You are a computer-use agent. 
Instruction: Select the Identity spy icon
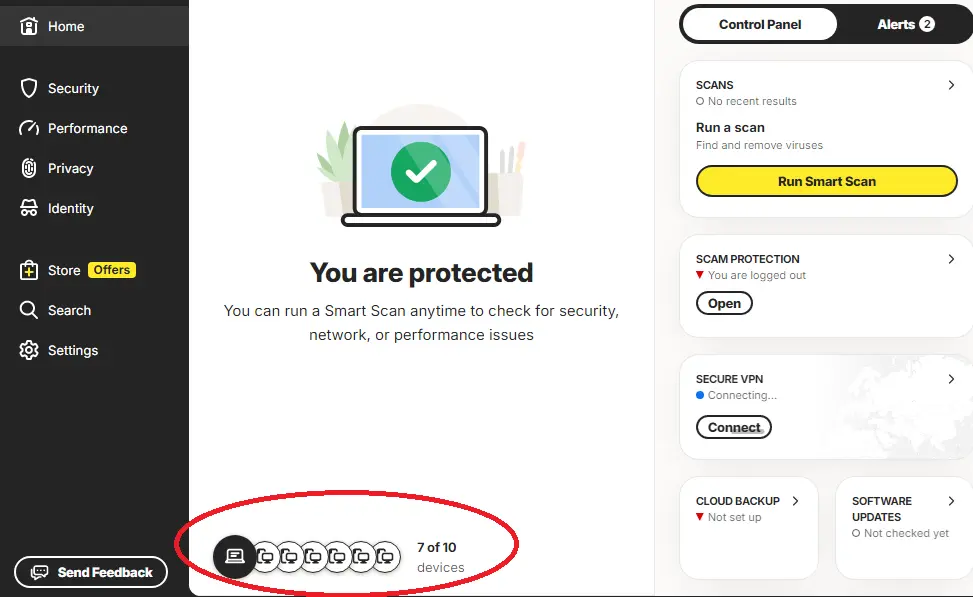(x=29, y=209)
